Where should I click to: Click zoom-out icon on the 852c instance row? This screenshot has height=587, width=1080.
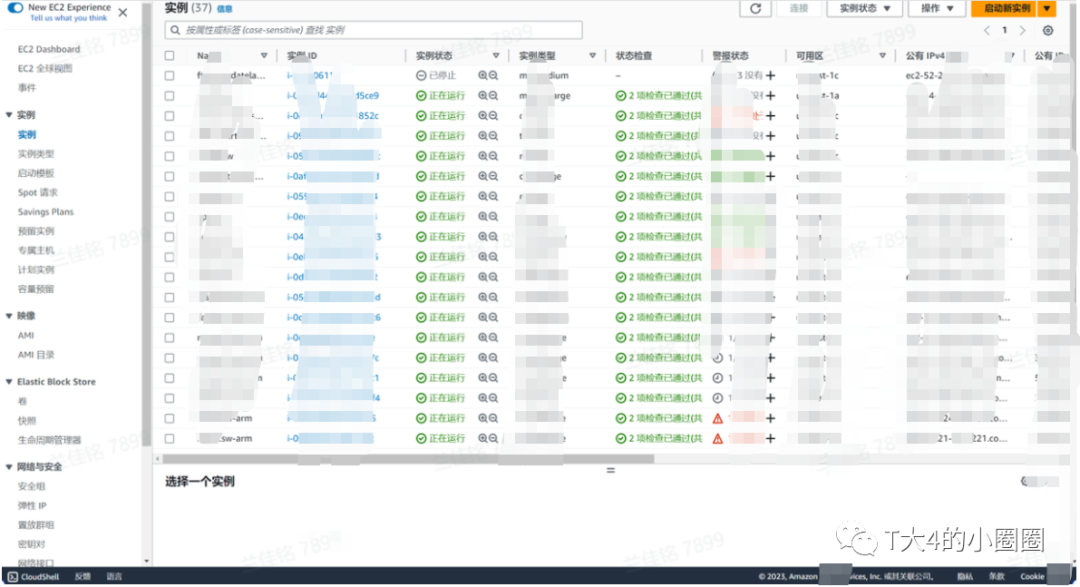(493, 116)
